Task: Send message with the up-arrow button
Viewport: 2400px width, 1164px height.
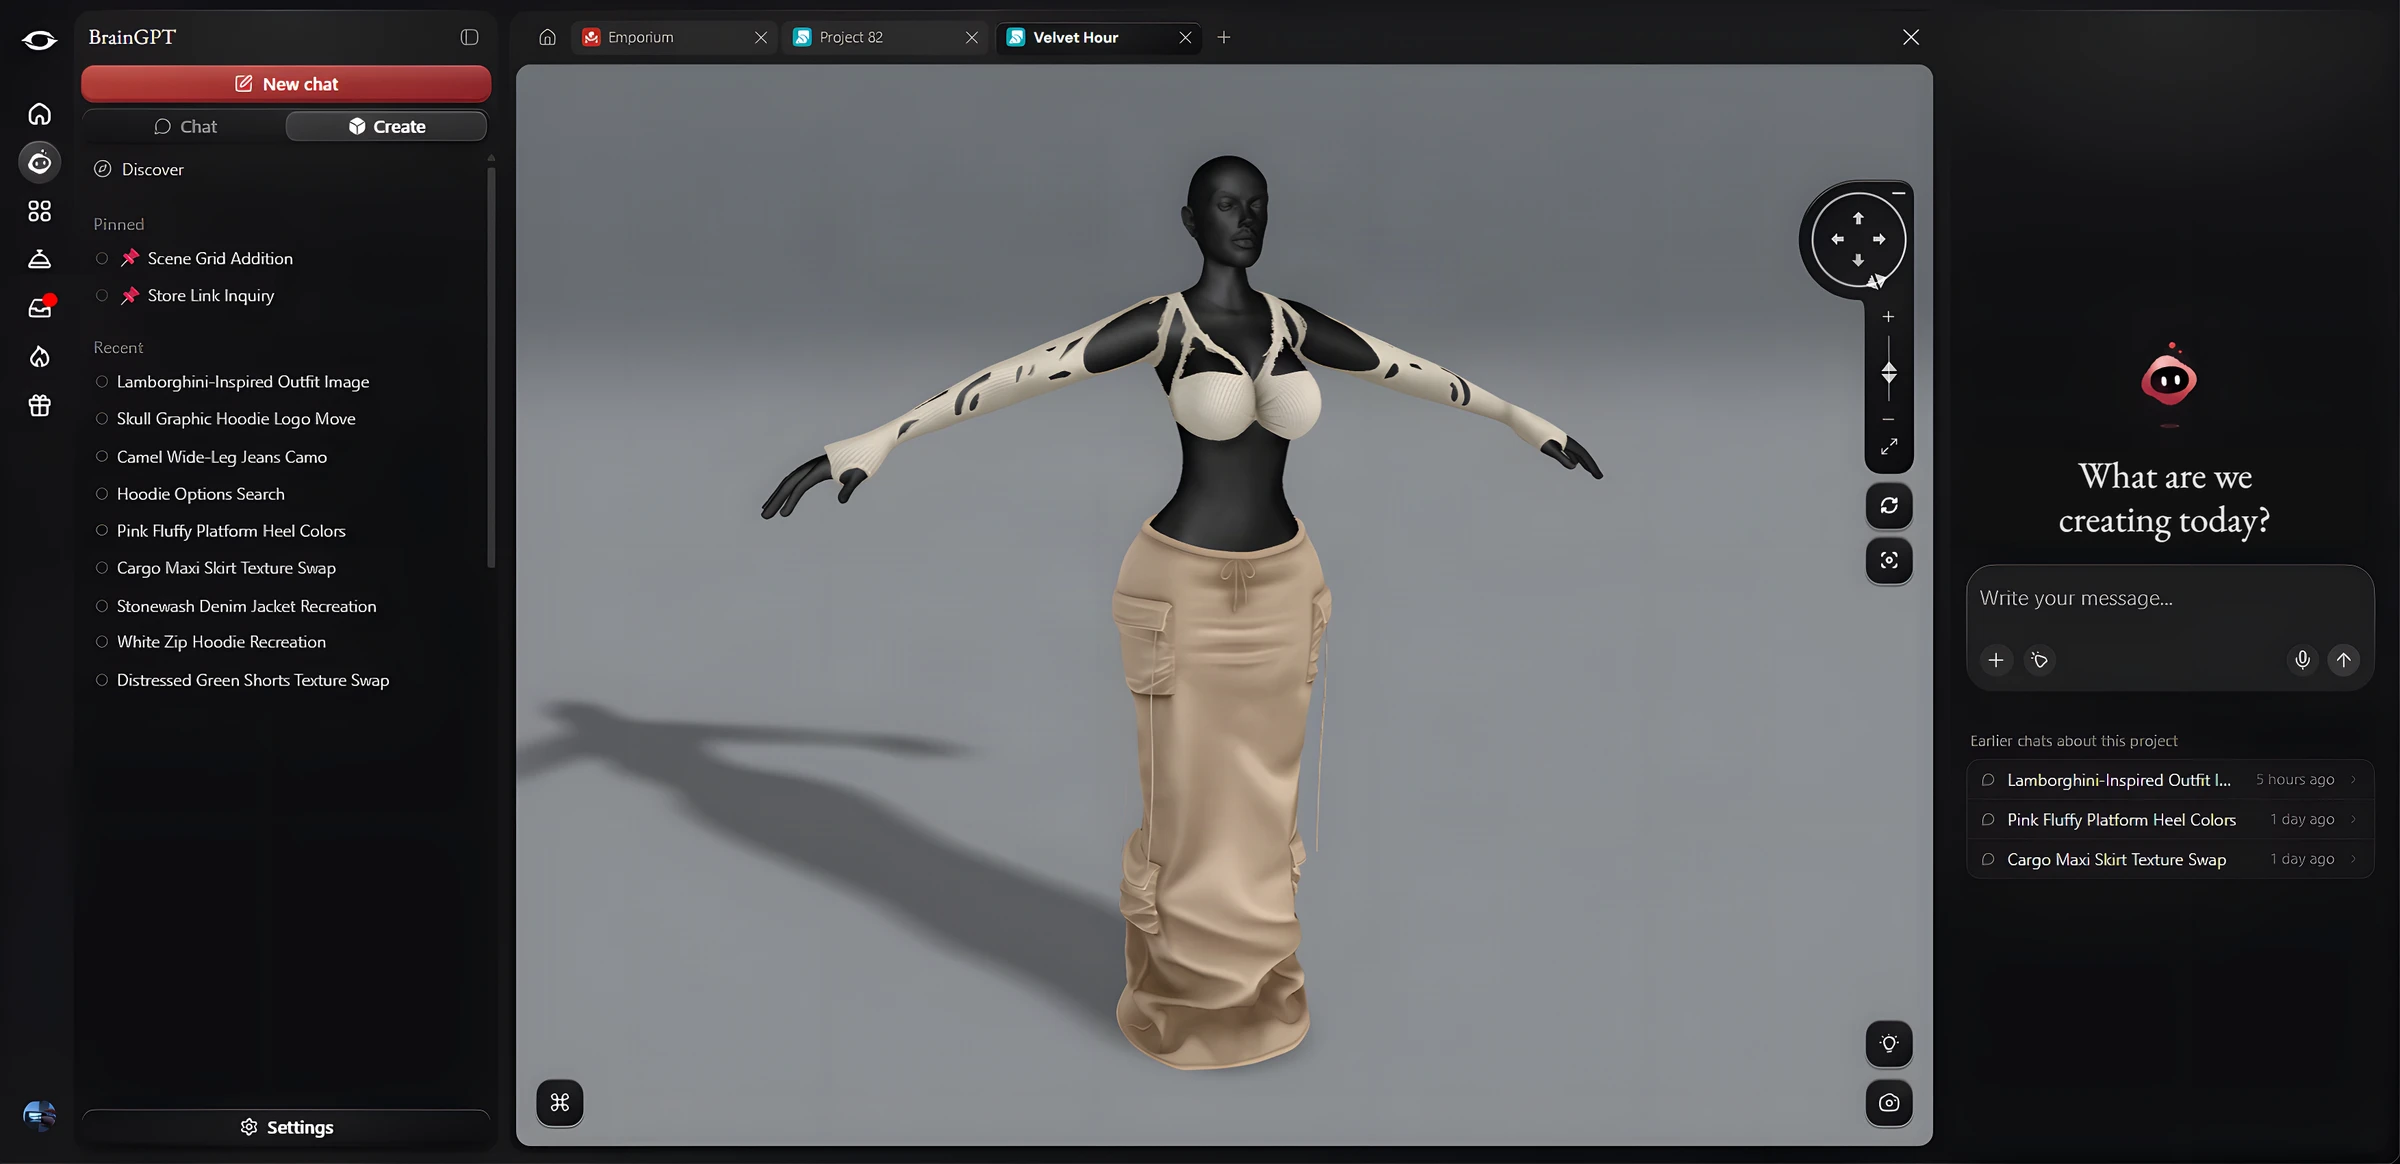Action: tap(2344, 660)
